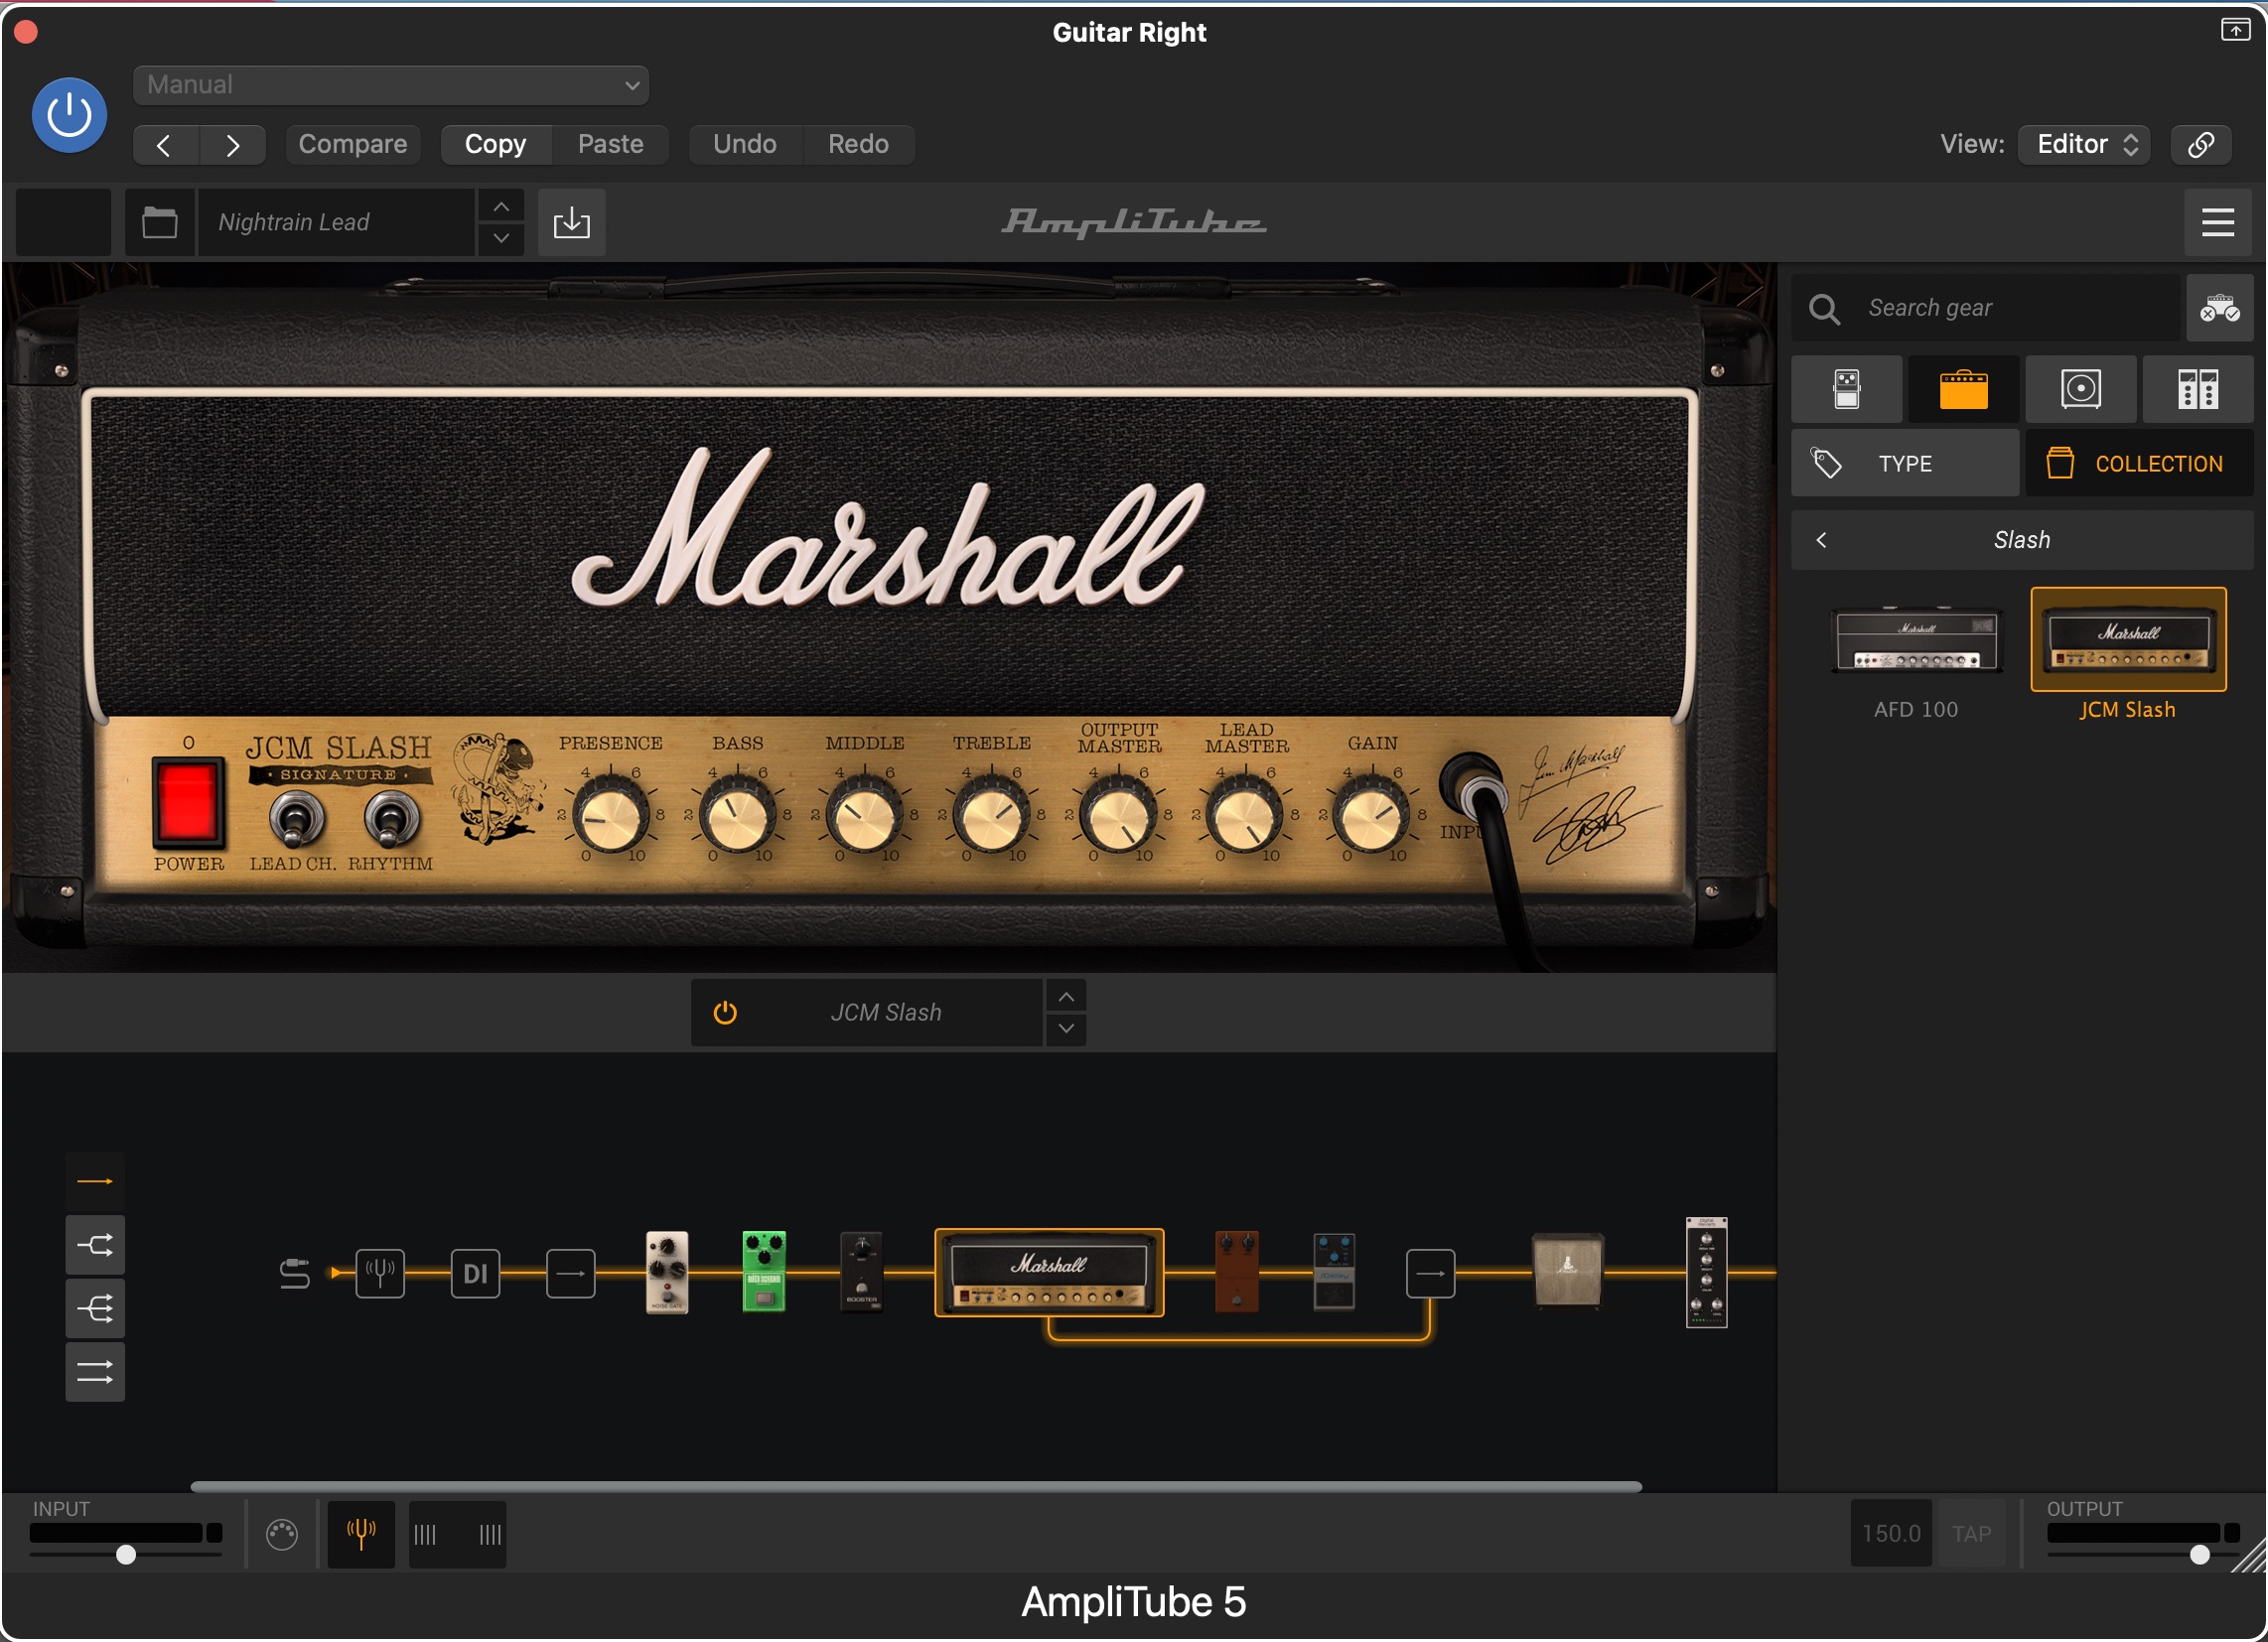
Task: Click the Paste button
Action: tap(611, 145)
